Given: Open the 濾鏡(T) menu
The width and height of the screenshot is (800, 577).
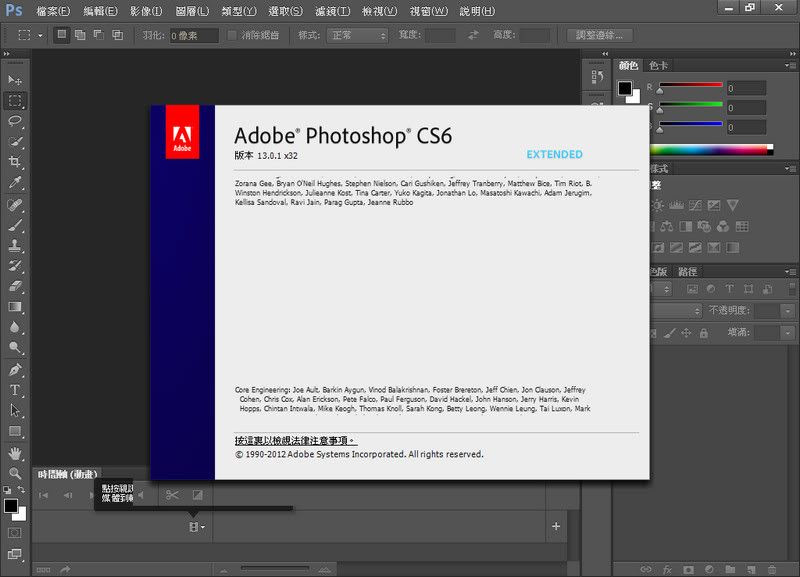Looking at the screenshot, I should pyautogui.click(x=333, y=11).
